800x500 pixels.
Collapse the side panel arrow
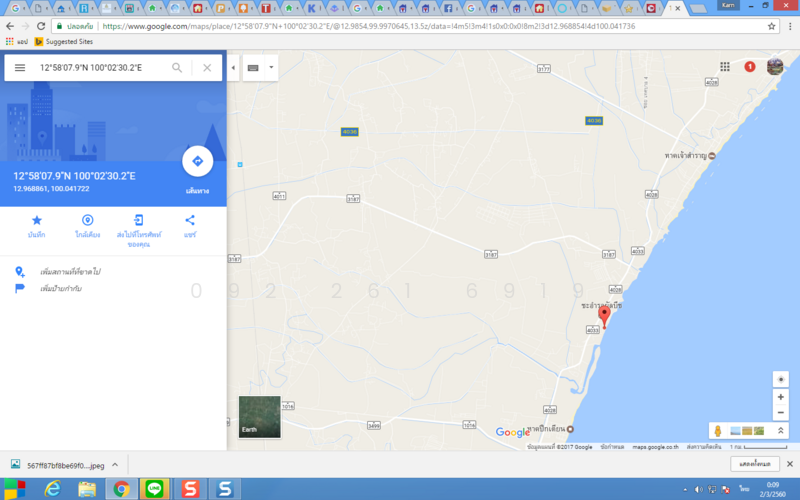pos(233,68)
